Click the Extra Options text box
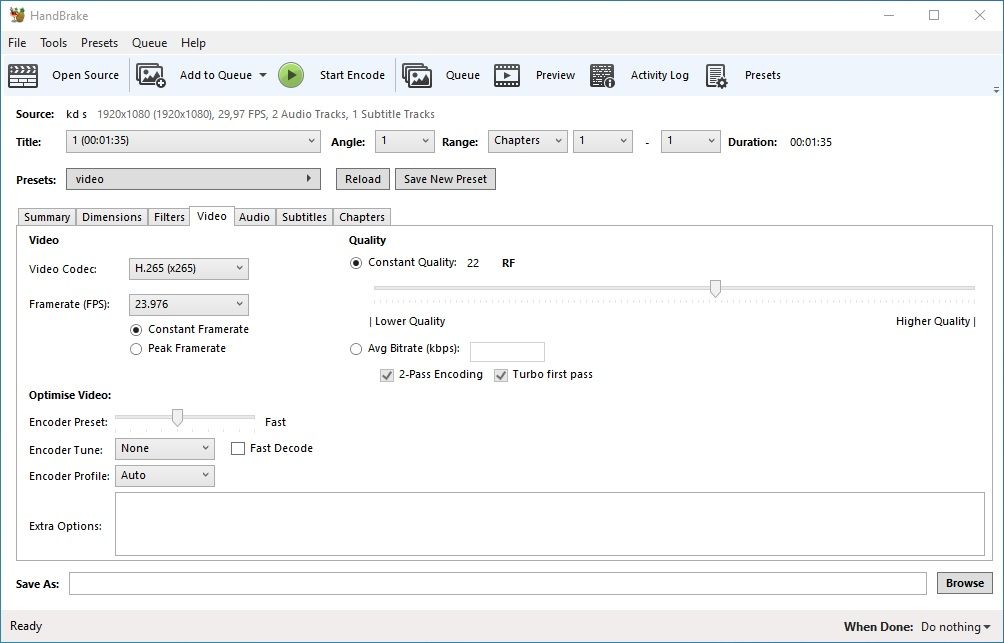 (x=549, y=524)
